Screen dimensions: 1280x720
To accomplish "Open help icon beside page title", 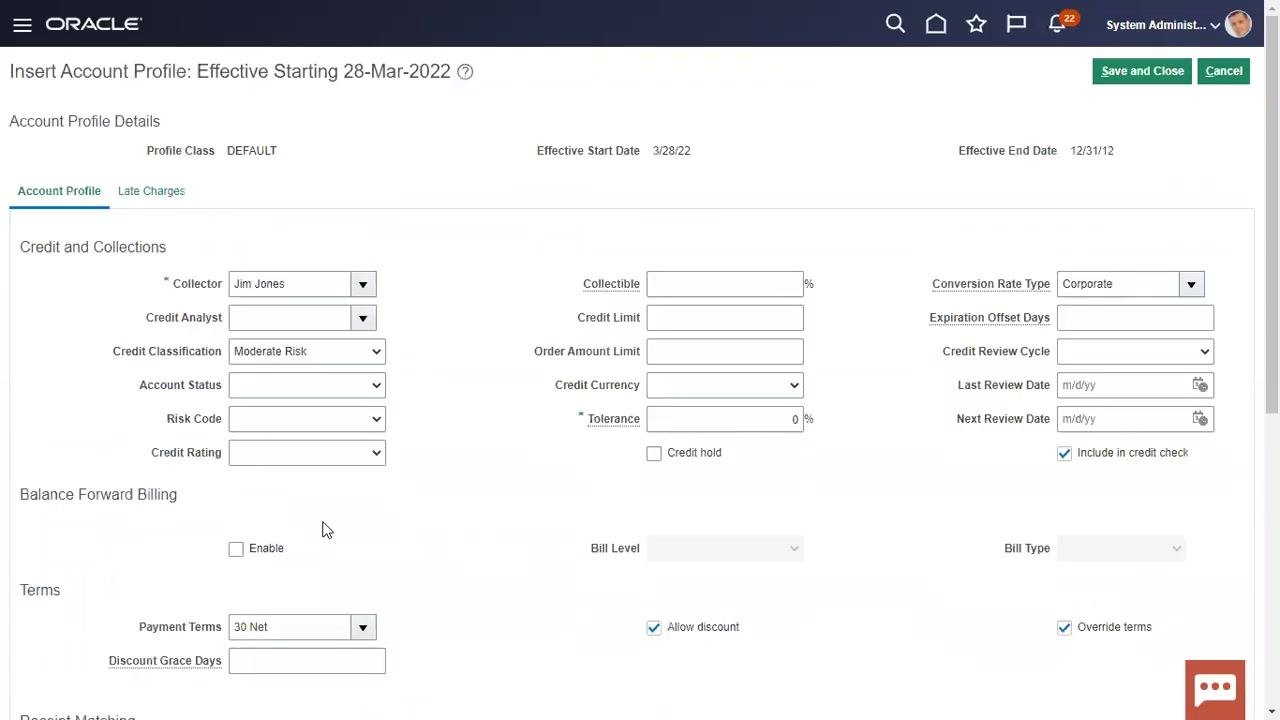I will [x=465, y=72].
